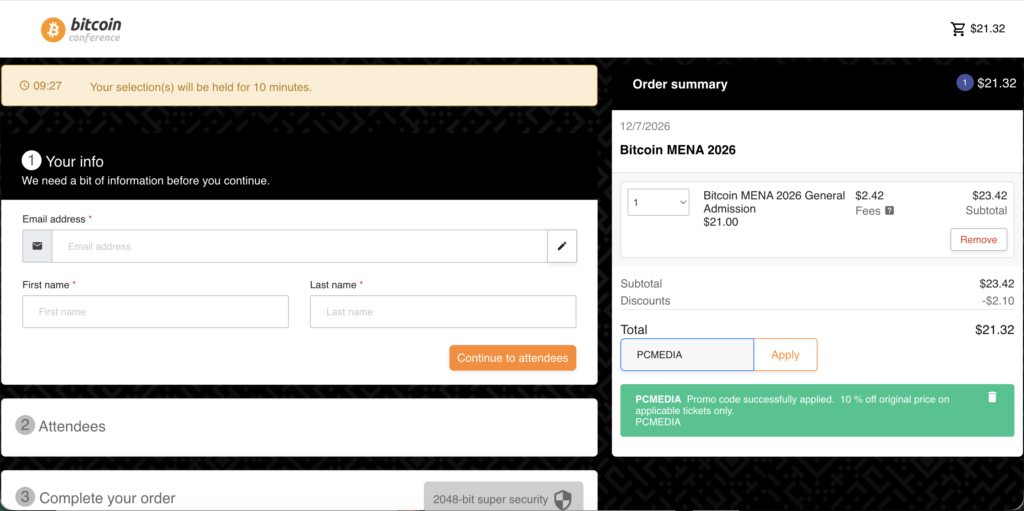Image resolution: width=1024 pixels, height=511 pixels.
Task: Click Bitcoin MENA 2026 General Admission ticket name
Action: (774, 202)
